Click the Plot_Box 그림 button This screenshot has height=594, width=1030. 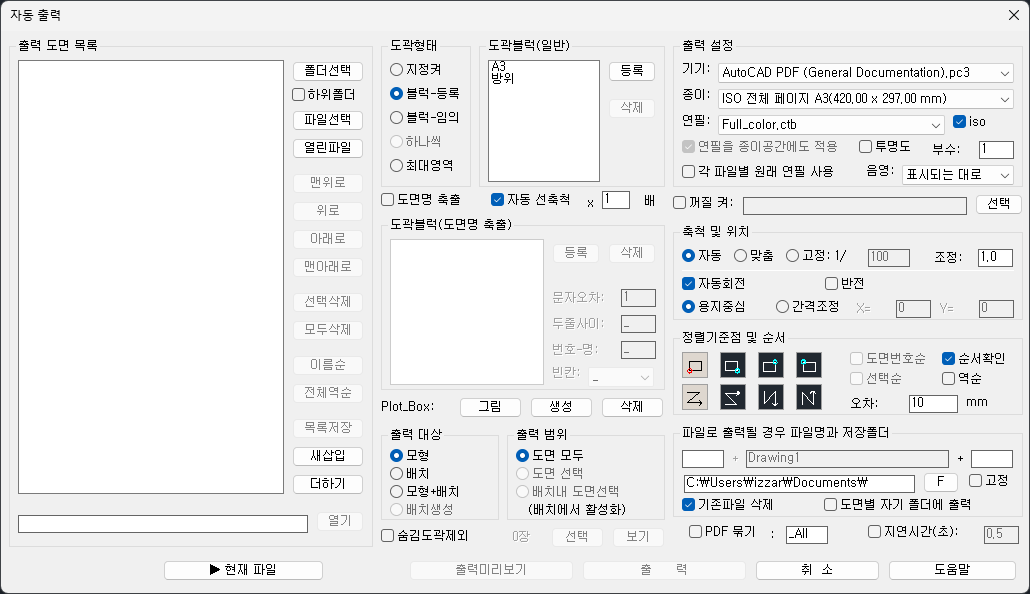[x=490, y=407]
